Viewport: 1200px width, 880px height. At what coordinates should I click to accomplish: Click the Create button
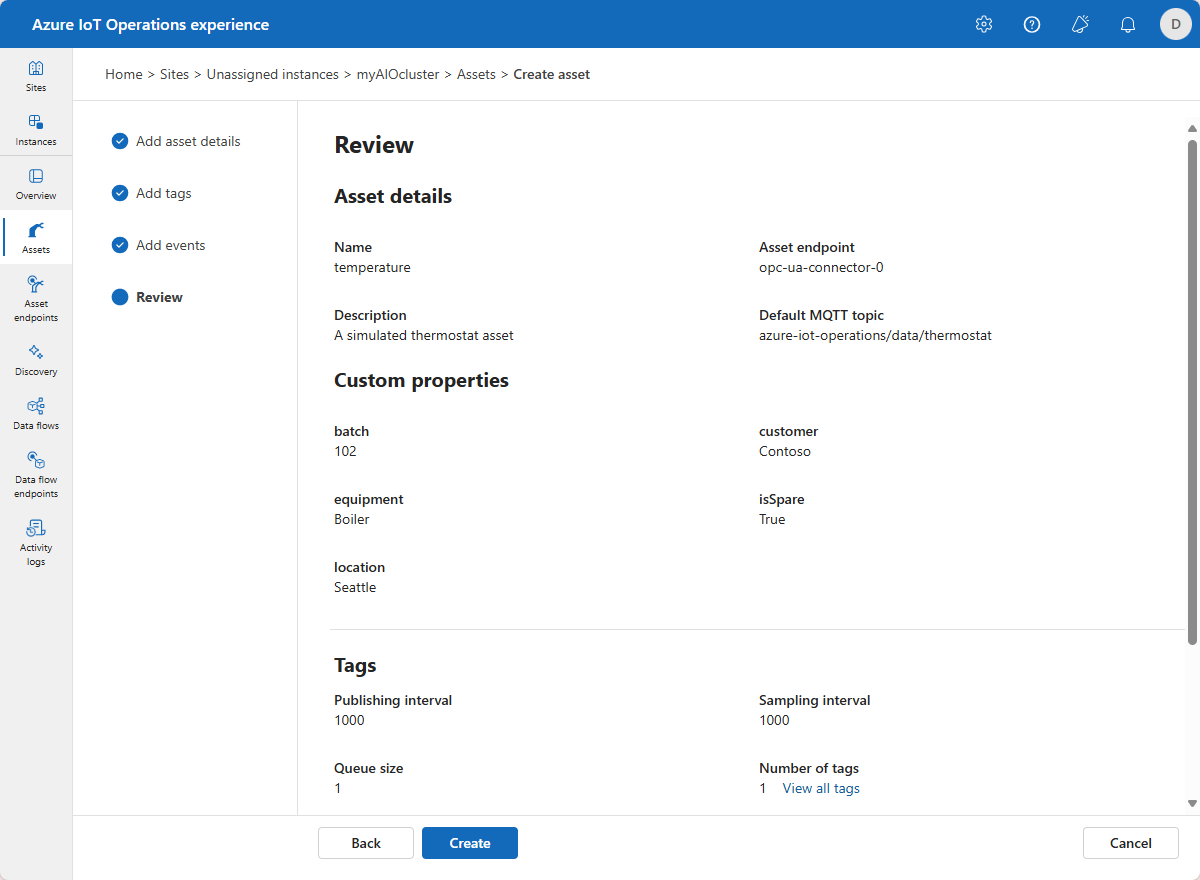[x=470, y=843]
